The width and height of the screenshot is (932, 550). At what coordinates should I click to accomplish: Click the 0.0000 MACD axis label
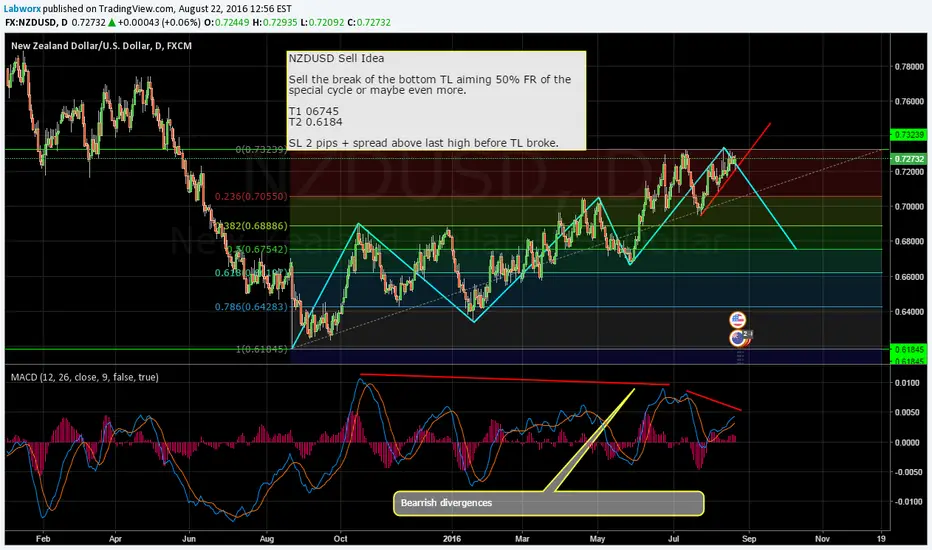(909, 442)
